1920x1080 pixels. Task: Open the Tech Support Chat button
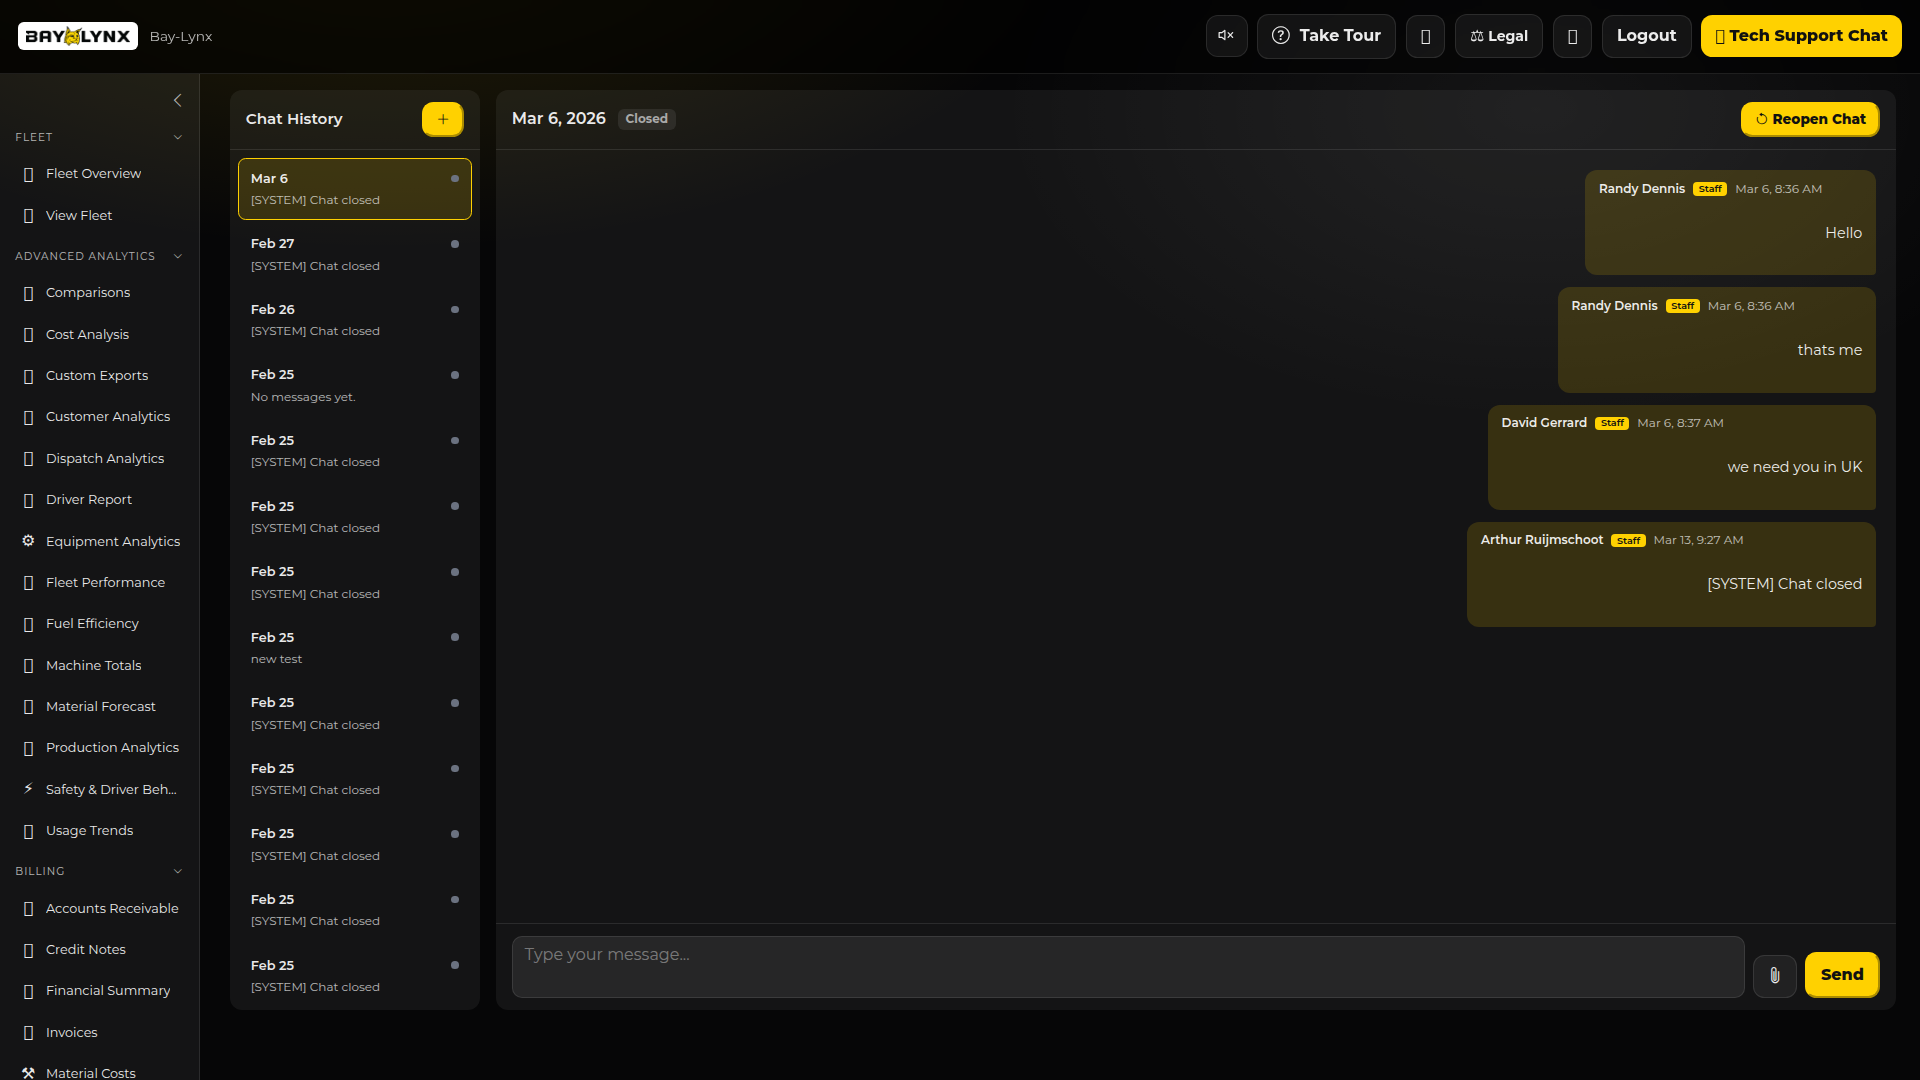(x=1800, y=36)
